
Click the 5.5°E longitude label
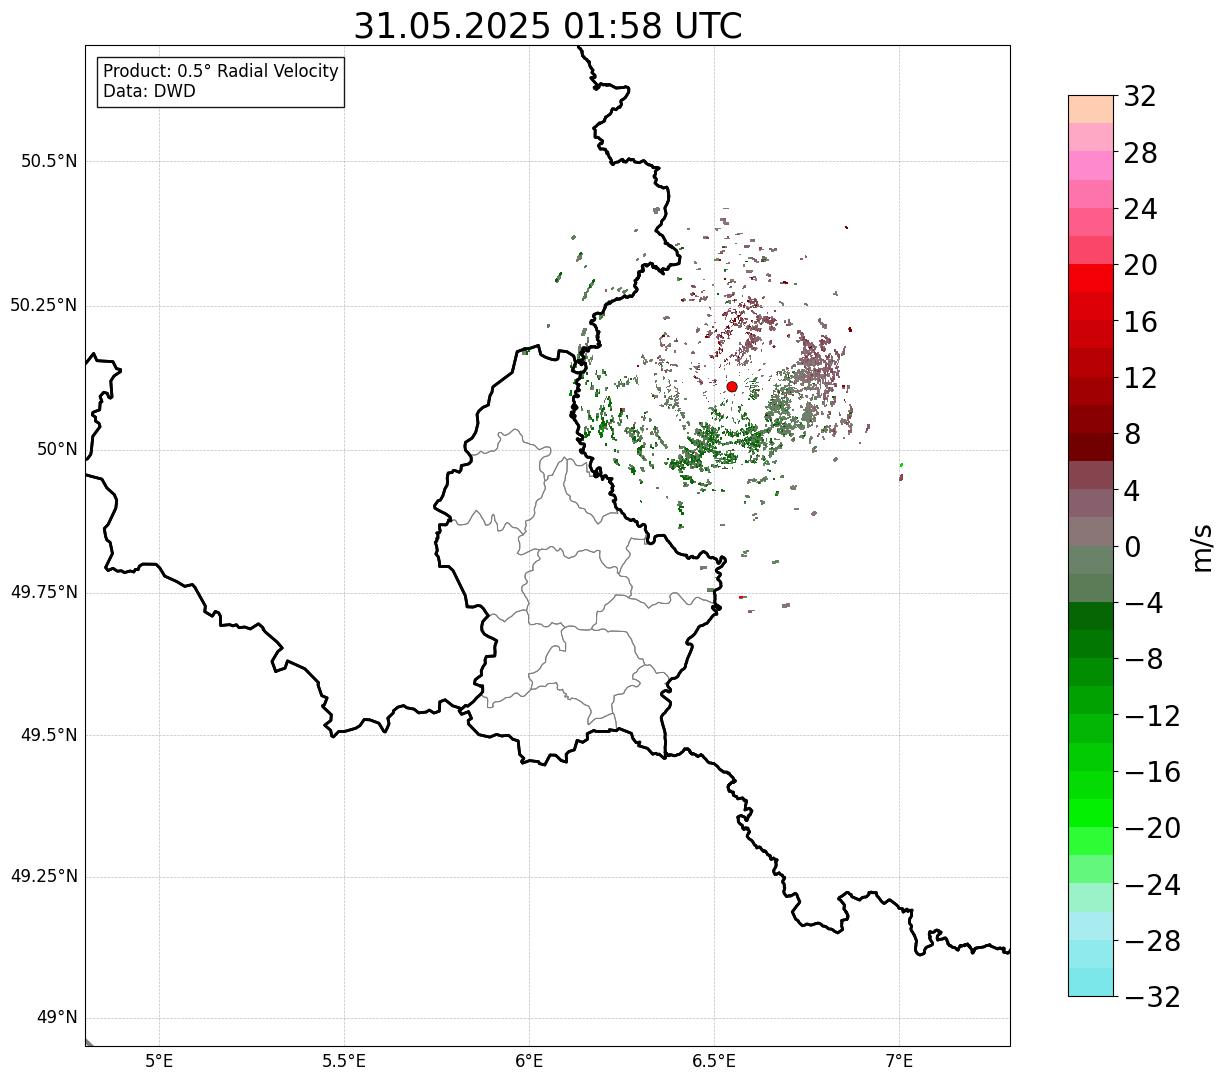344,1061
